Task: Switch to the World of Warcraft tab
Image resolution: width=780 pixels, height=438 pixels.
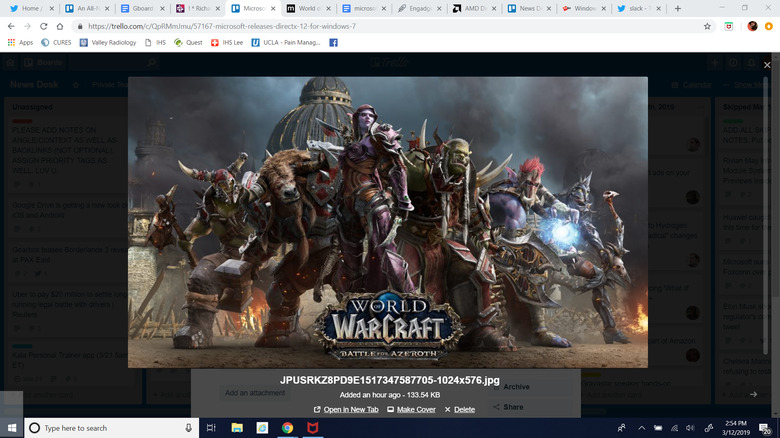Action: point(309,8)
